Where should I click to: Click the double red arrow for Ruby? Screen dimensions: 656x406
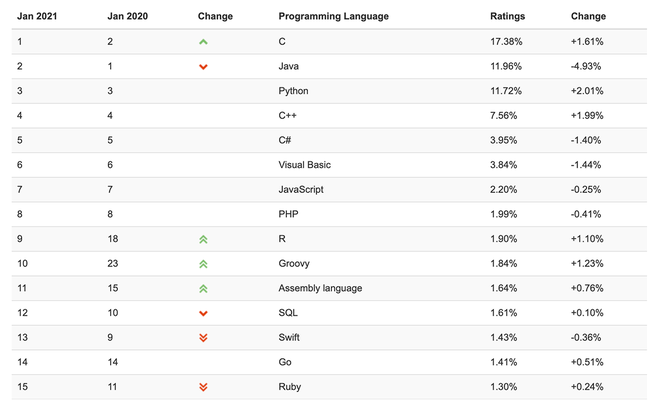pos(203,387)
